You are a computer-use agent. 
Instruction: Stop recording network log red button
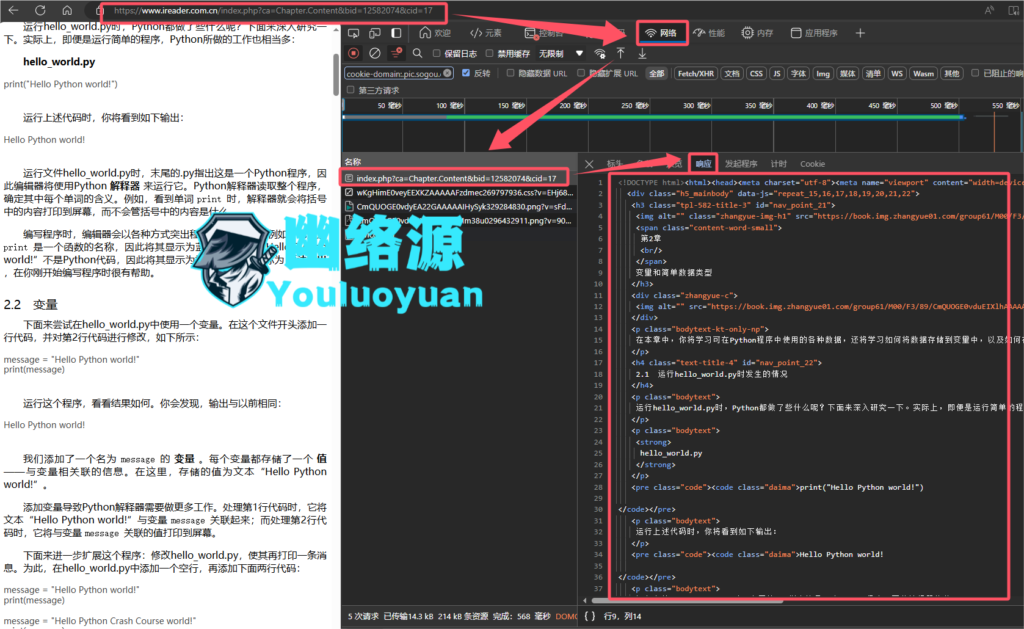353,53
